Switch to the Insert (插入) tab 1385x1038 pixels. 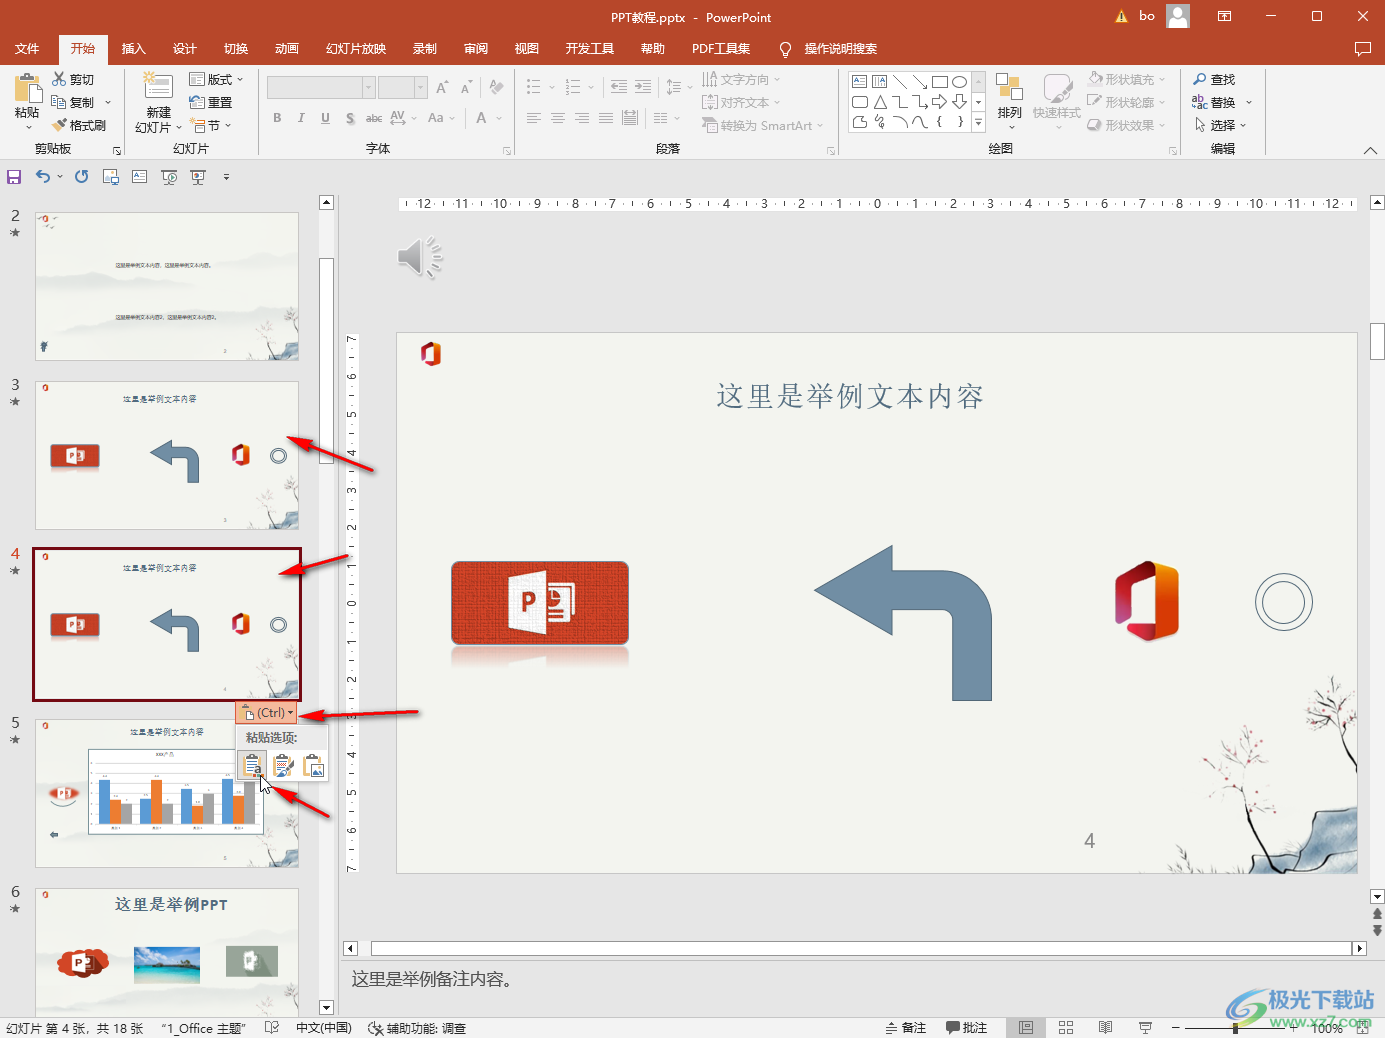pos(133,48)
